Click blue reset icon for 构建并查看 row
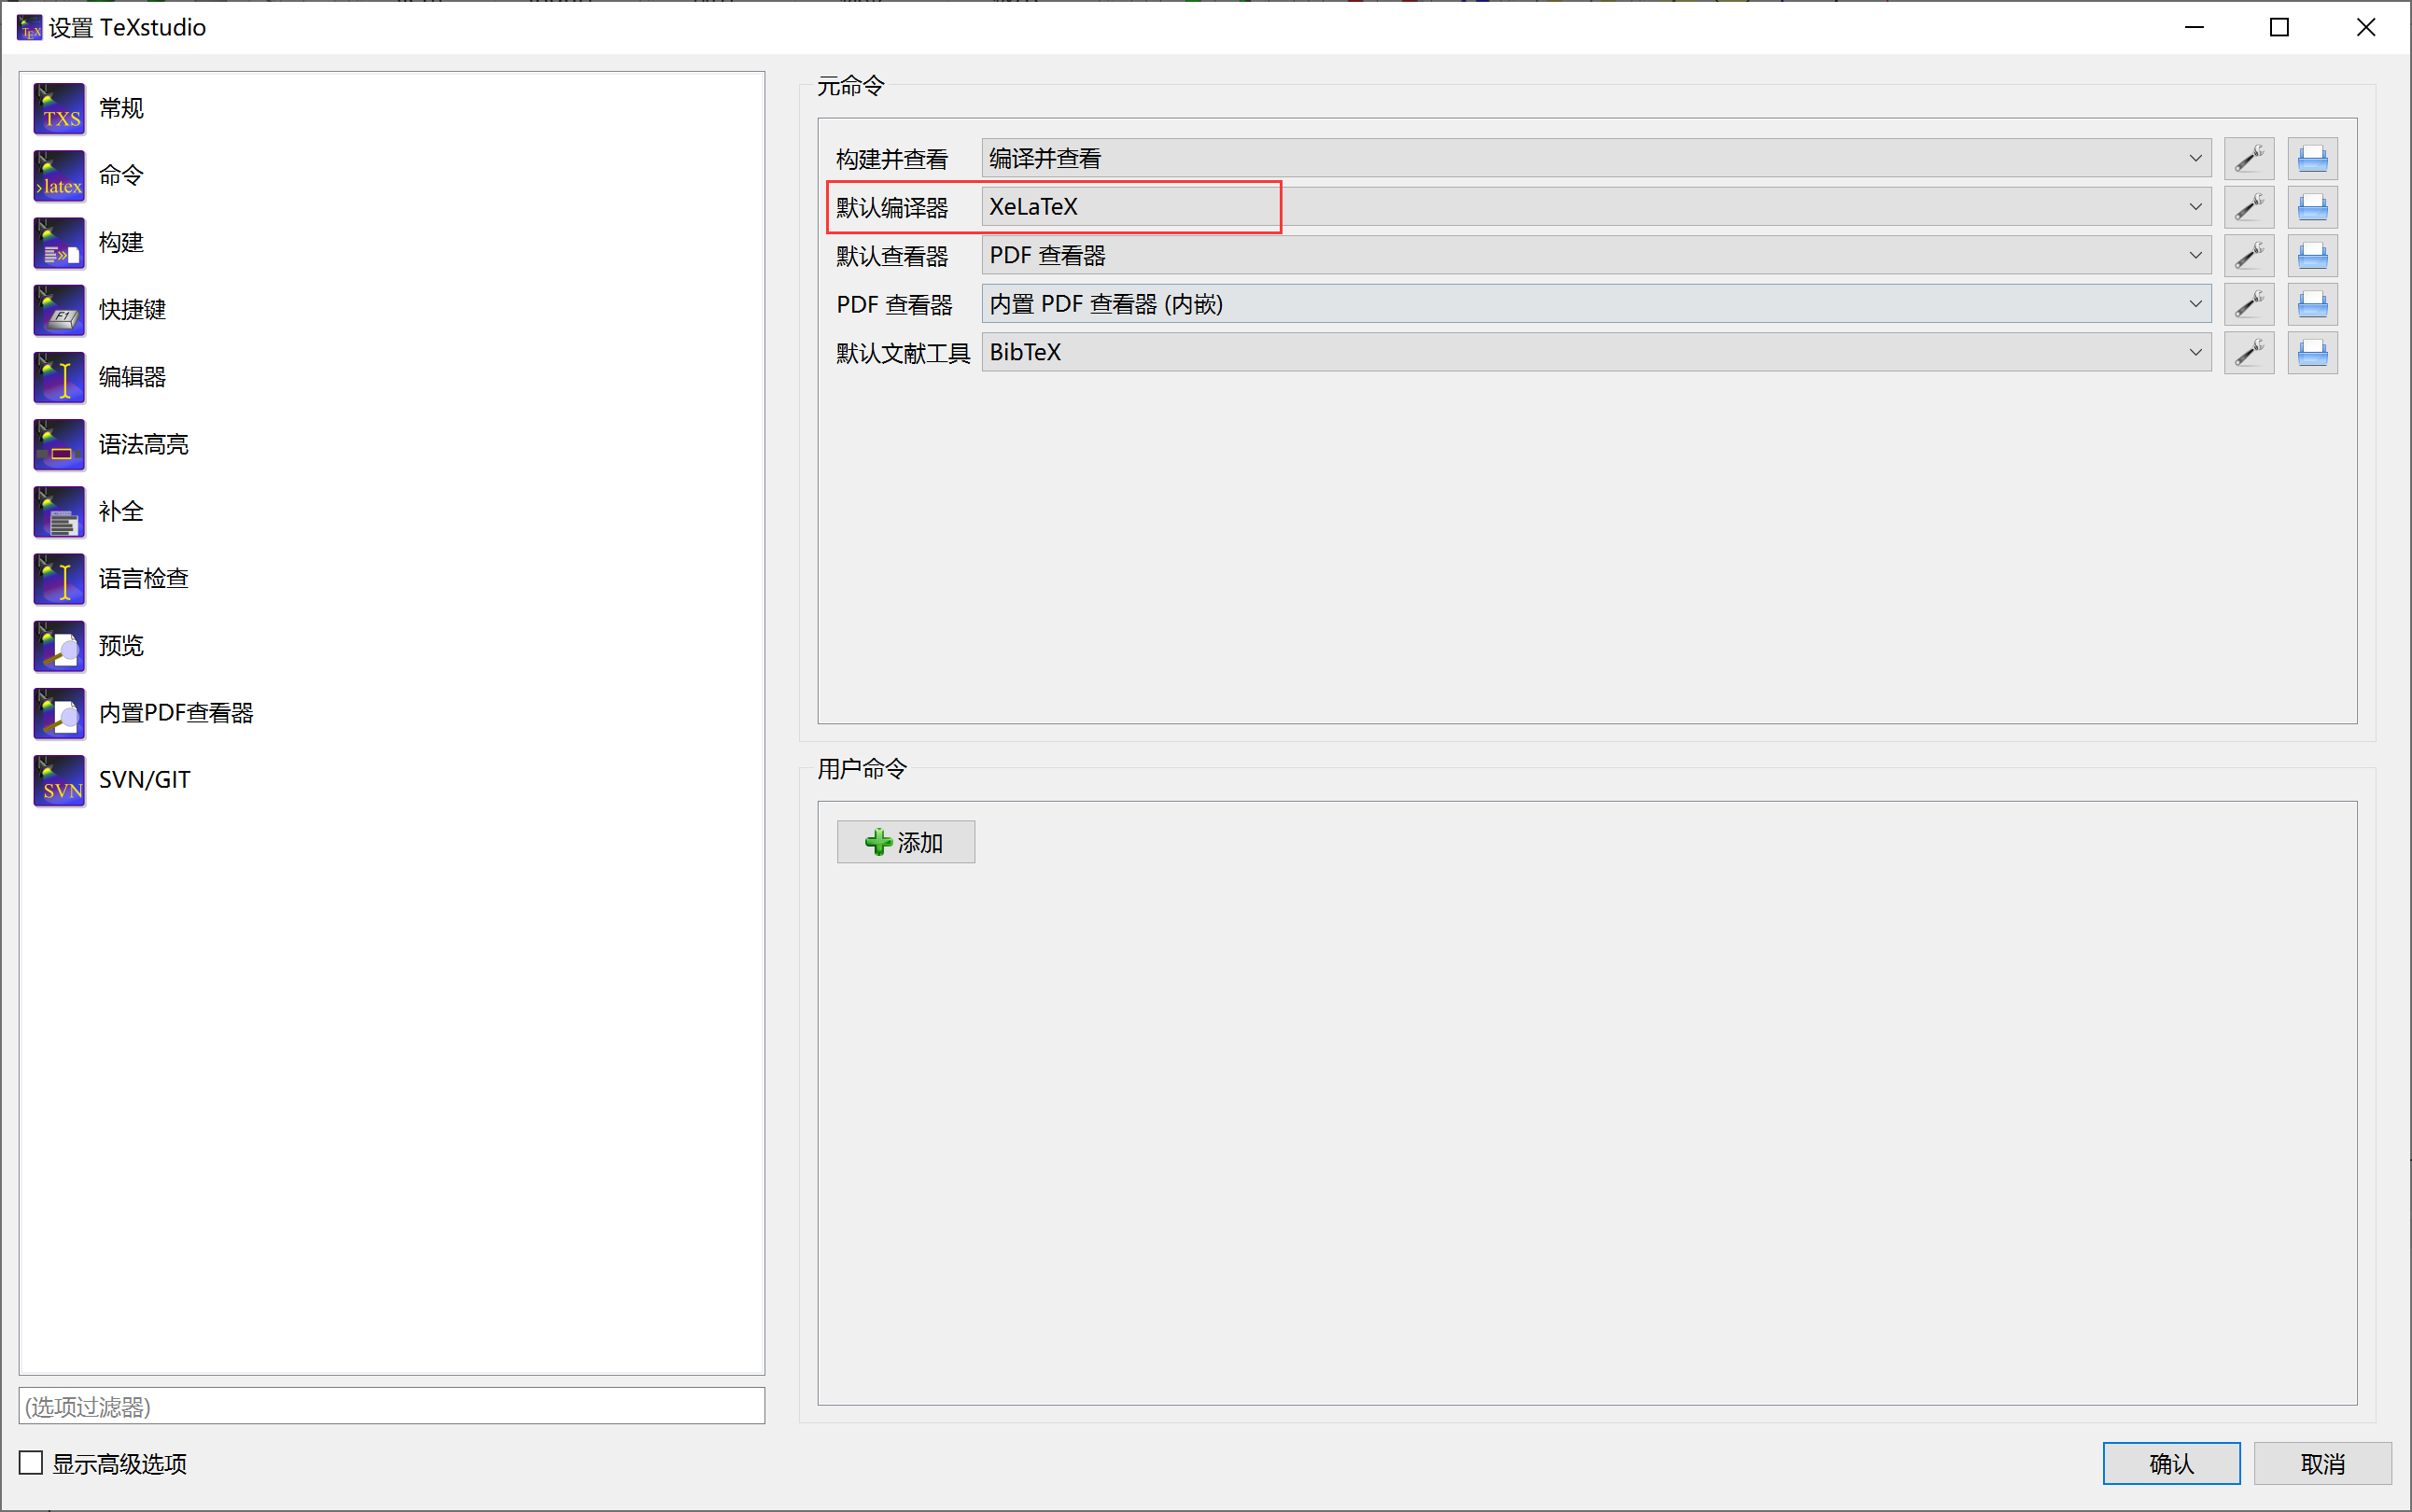The image size is (2412, 1512). [x=2312, y=158]
